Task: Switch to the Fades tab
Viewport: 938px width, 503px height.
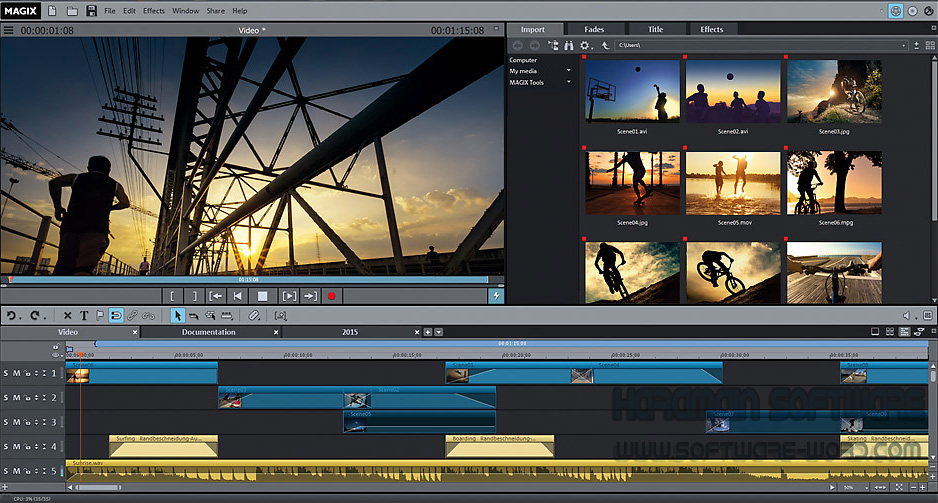Action: pos(594,29)
